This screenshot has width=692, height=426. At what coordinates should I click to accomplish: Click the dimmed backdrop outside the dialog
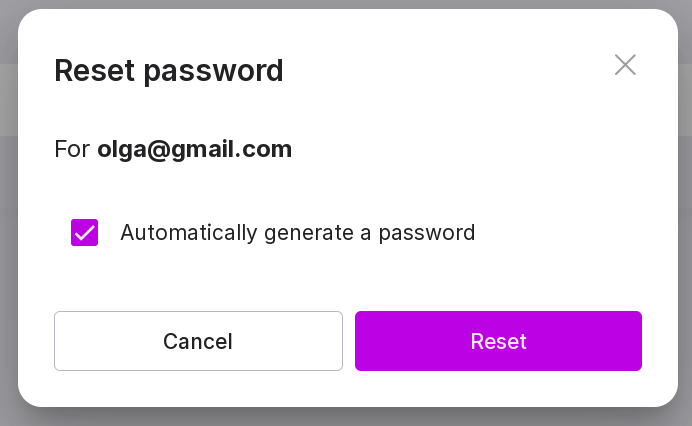click(8, 200)
